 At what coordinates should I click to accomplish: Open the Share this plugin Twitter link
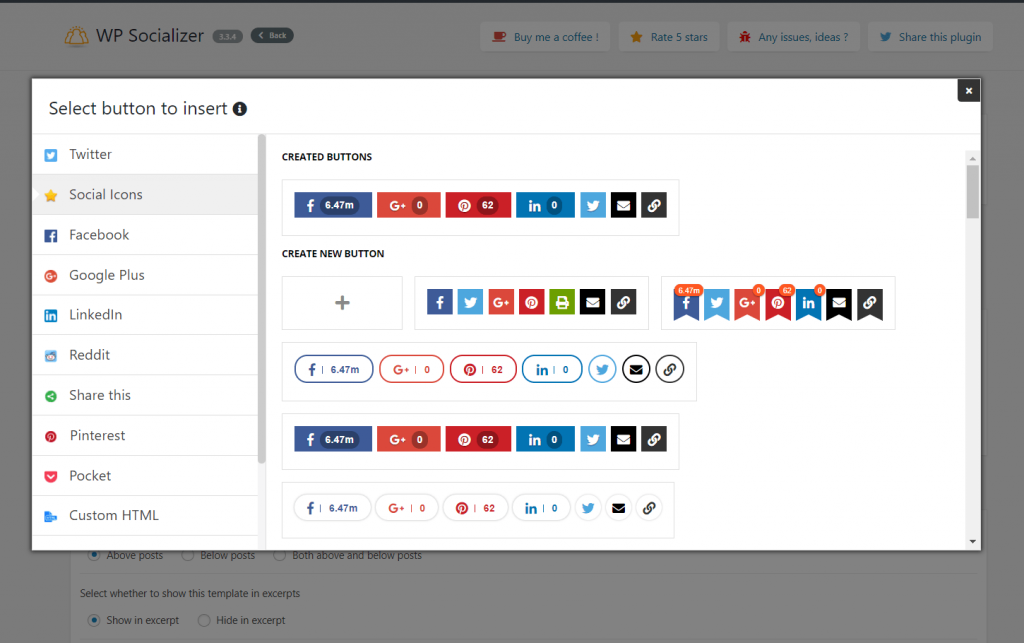(x=930, y=35)
